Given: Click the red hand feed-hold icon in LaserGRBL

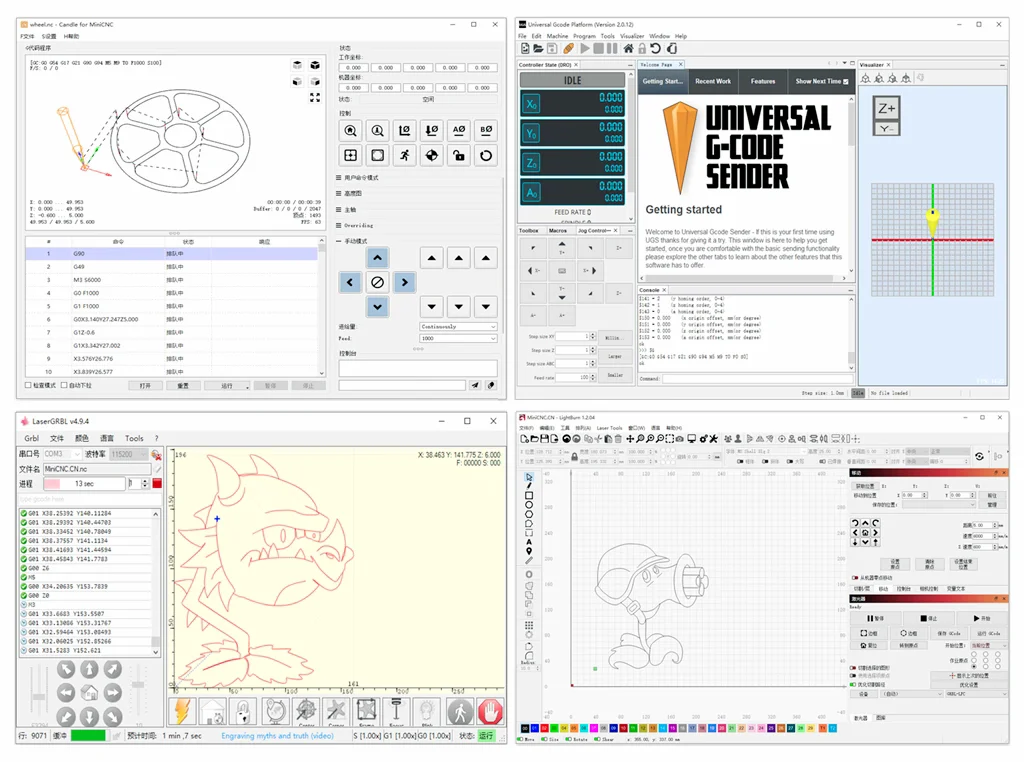Looking at the screenshot, I should tap(490, 711).
